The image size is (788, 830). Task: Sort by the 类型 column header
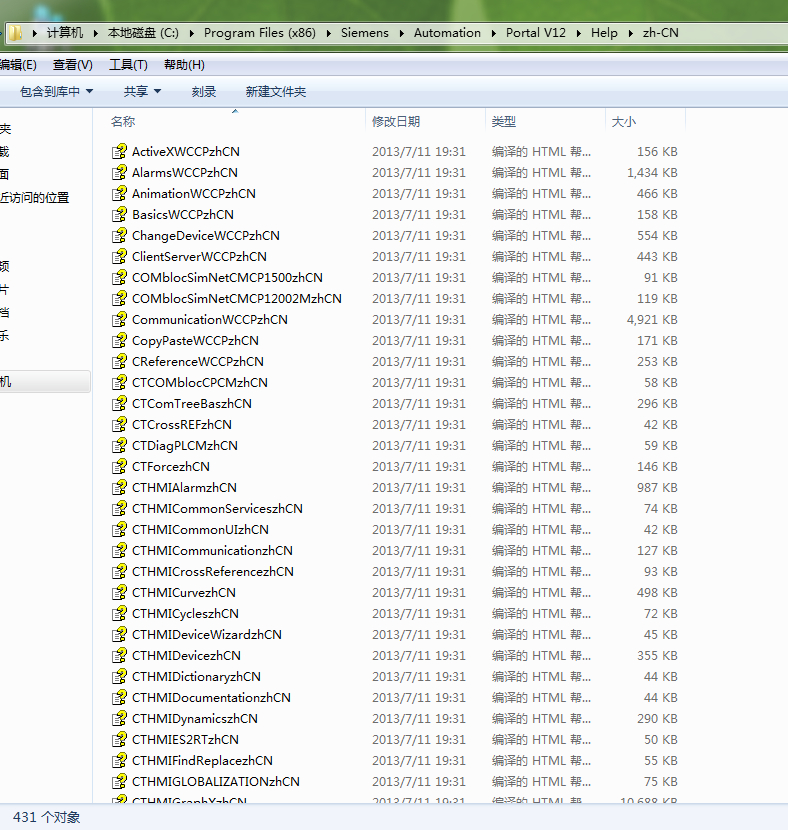pyautogui.click(x=504, y=122)
